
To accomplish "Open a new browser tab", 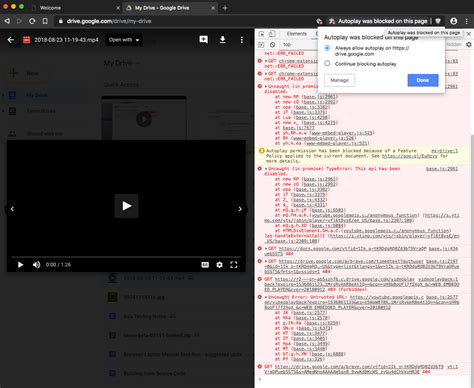I will click(x=225, y=8).
